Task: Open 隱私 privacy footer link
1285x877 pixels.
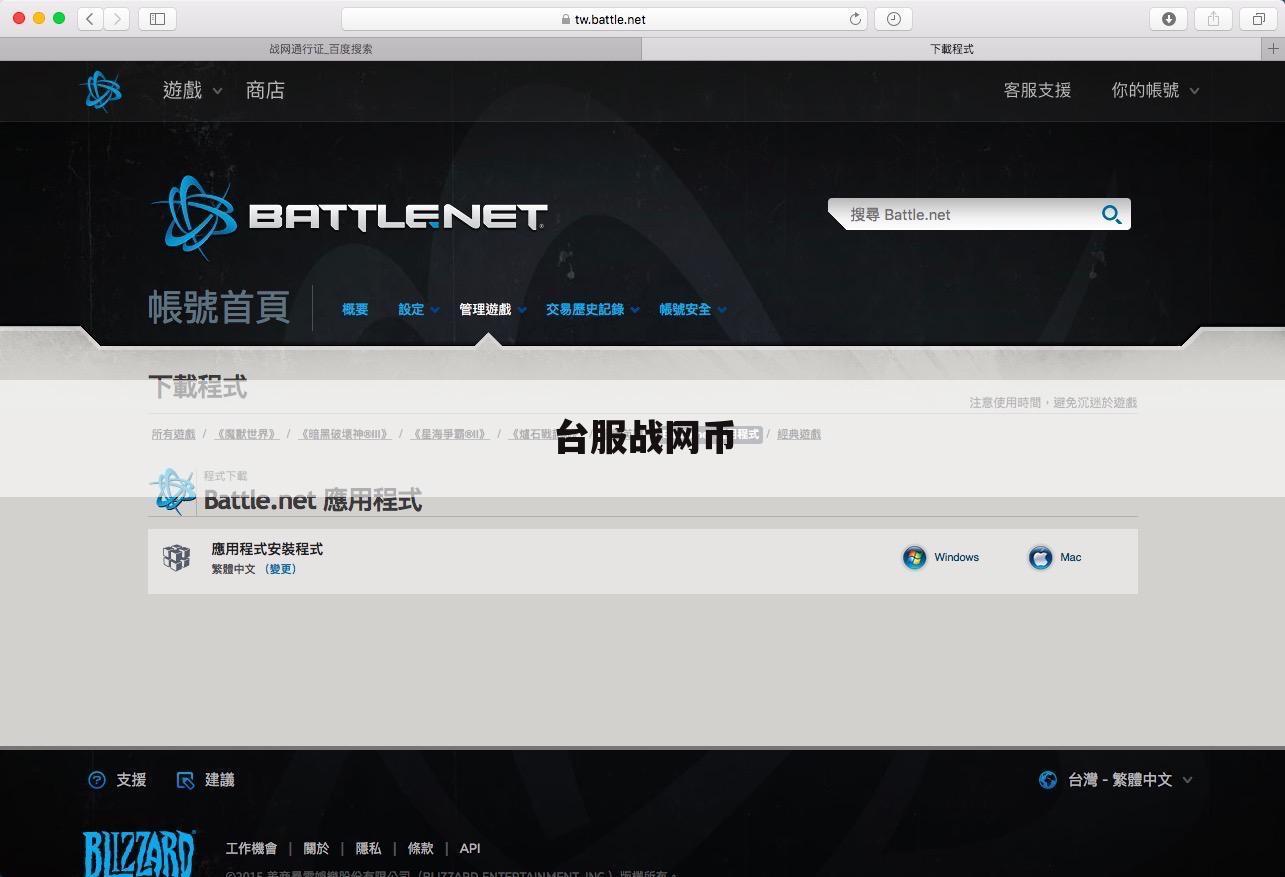Action: click(x=368, y=848)
